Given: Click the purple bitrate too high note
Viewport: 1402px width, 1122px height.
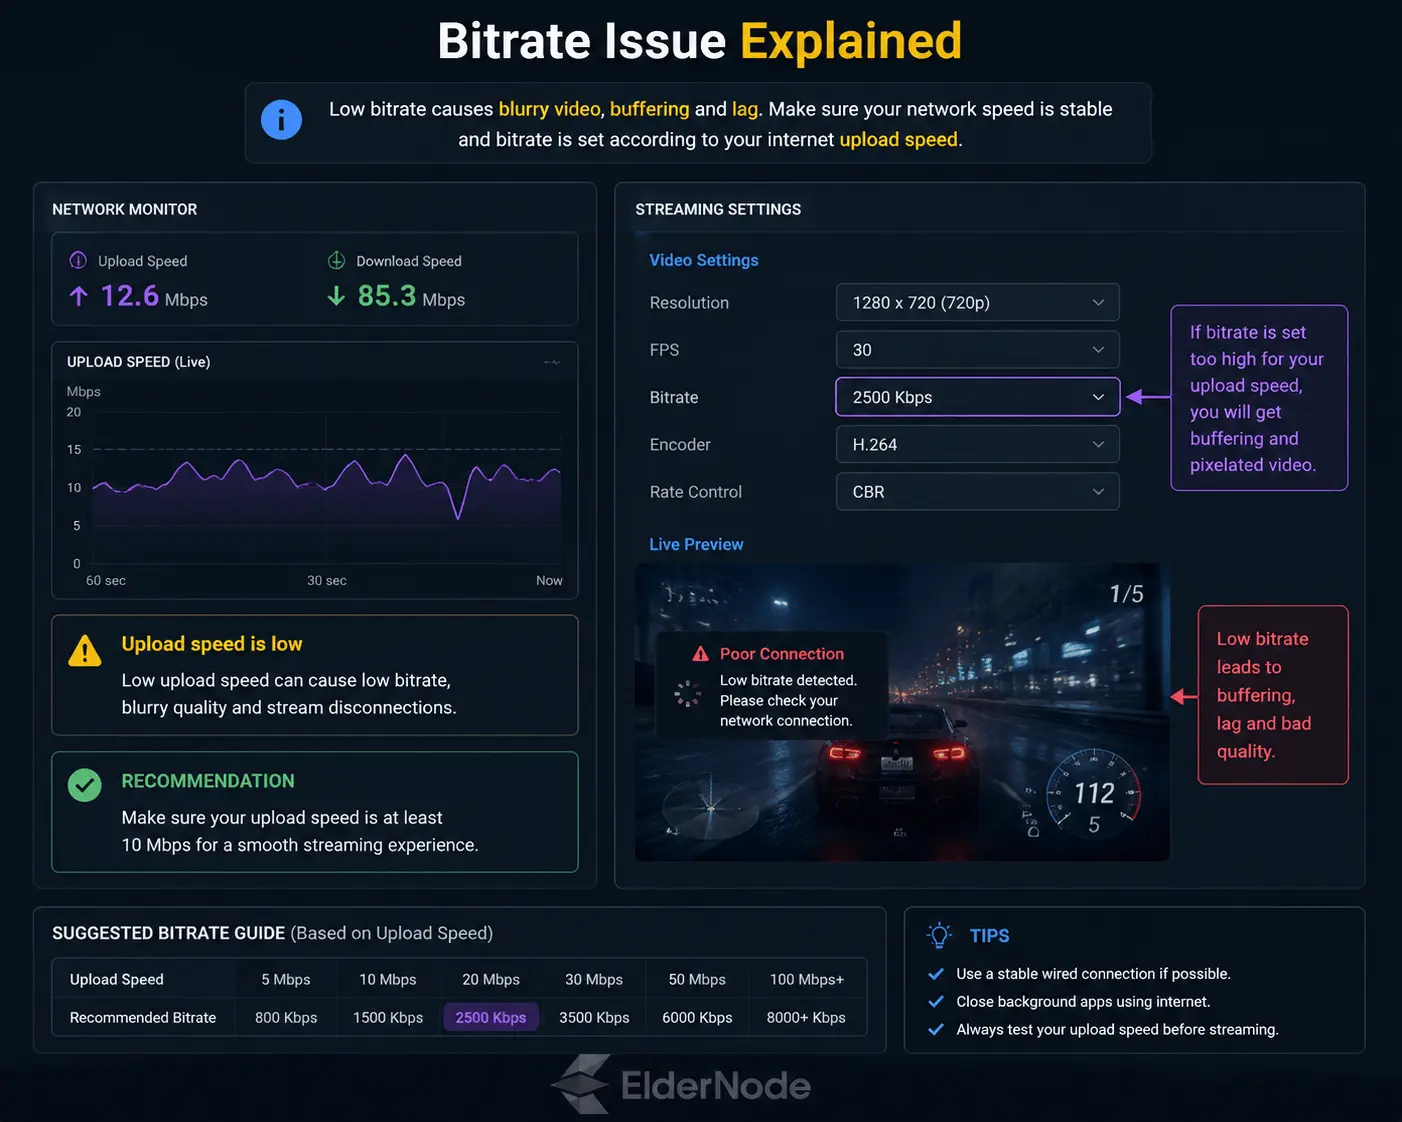Looking at the screenshot, I should pyautogui.click(x=1259, y=398).
